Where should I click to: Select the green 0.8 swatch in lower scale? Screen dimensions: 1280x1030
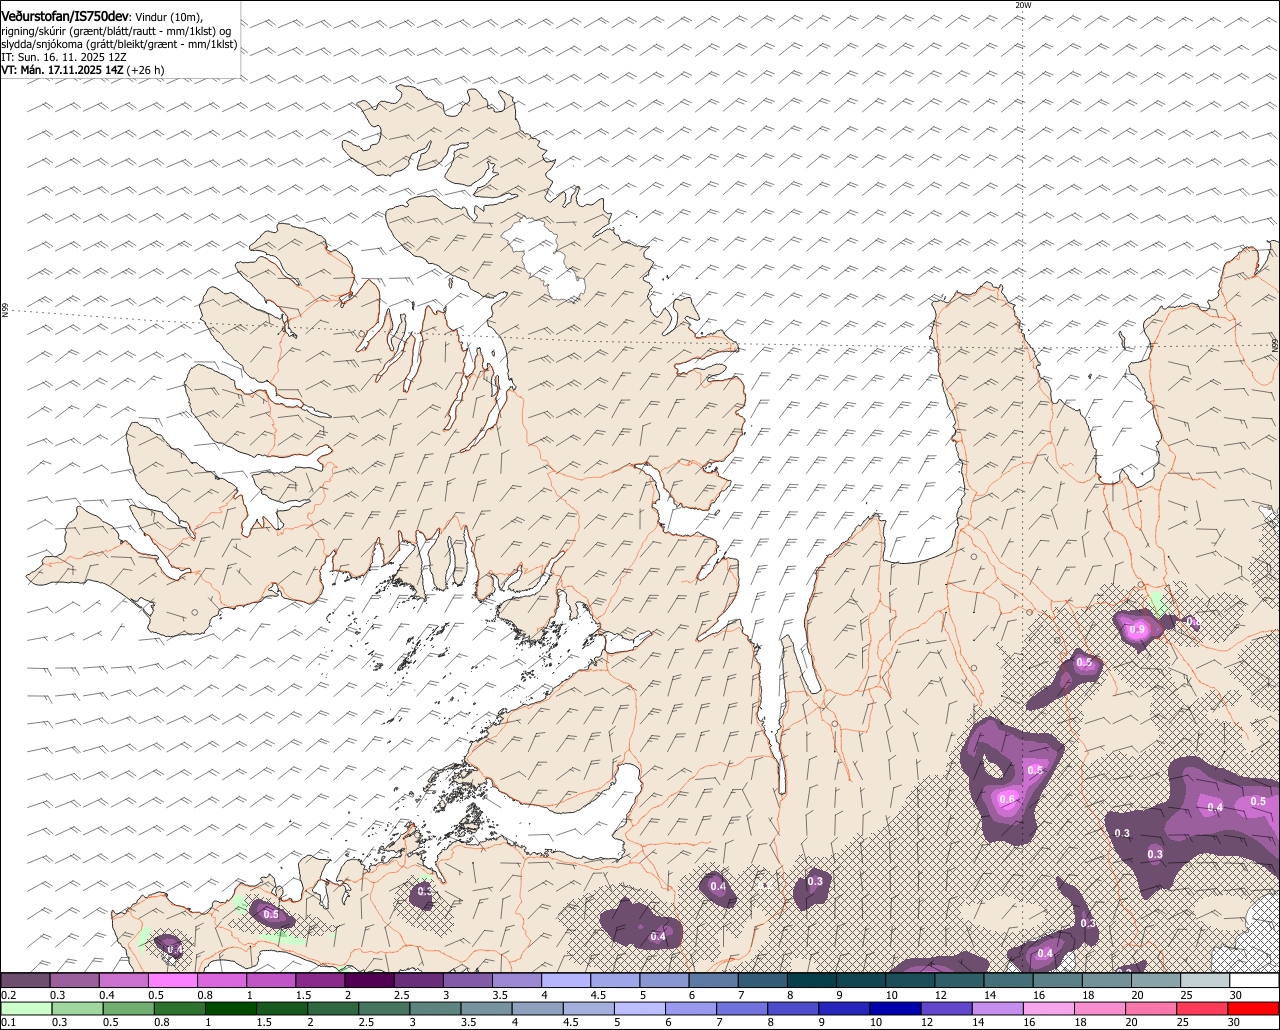coord(180,1008)
